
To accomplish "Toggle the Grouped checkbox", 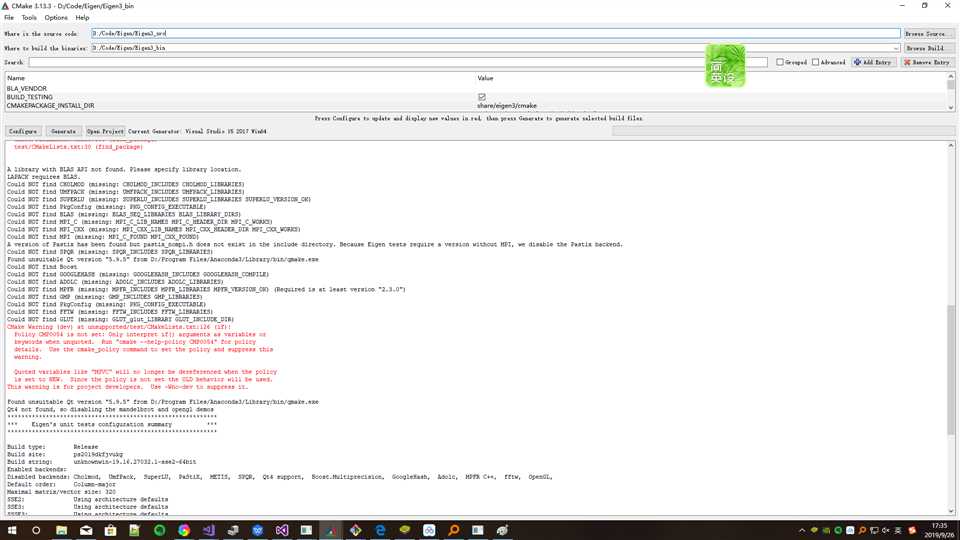I will [x=780, y=62].
